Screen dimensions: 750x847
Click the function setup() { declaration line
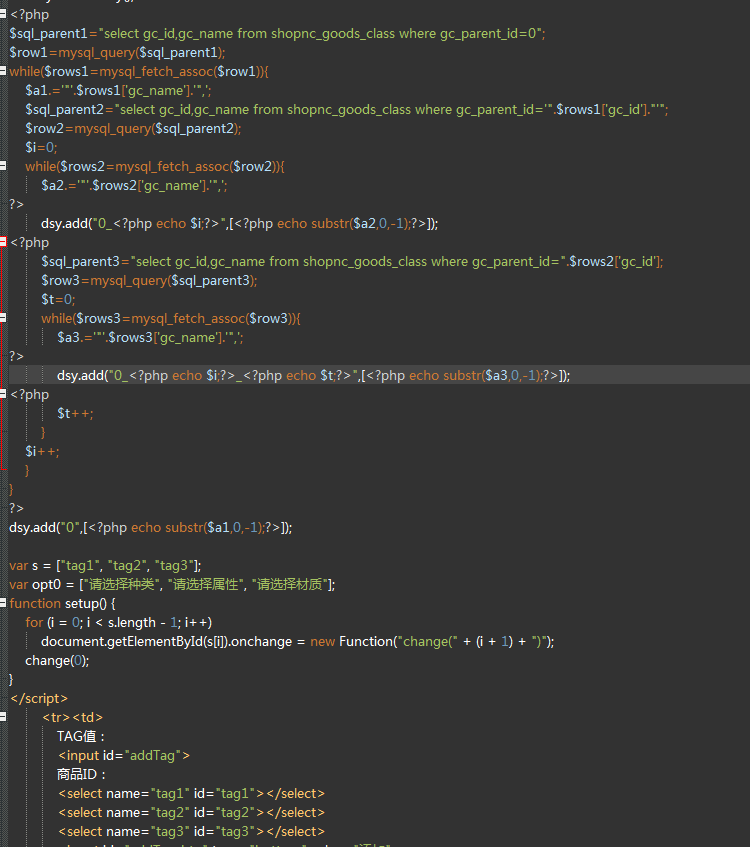[x=62, y=603]
